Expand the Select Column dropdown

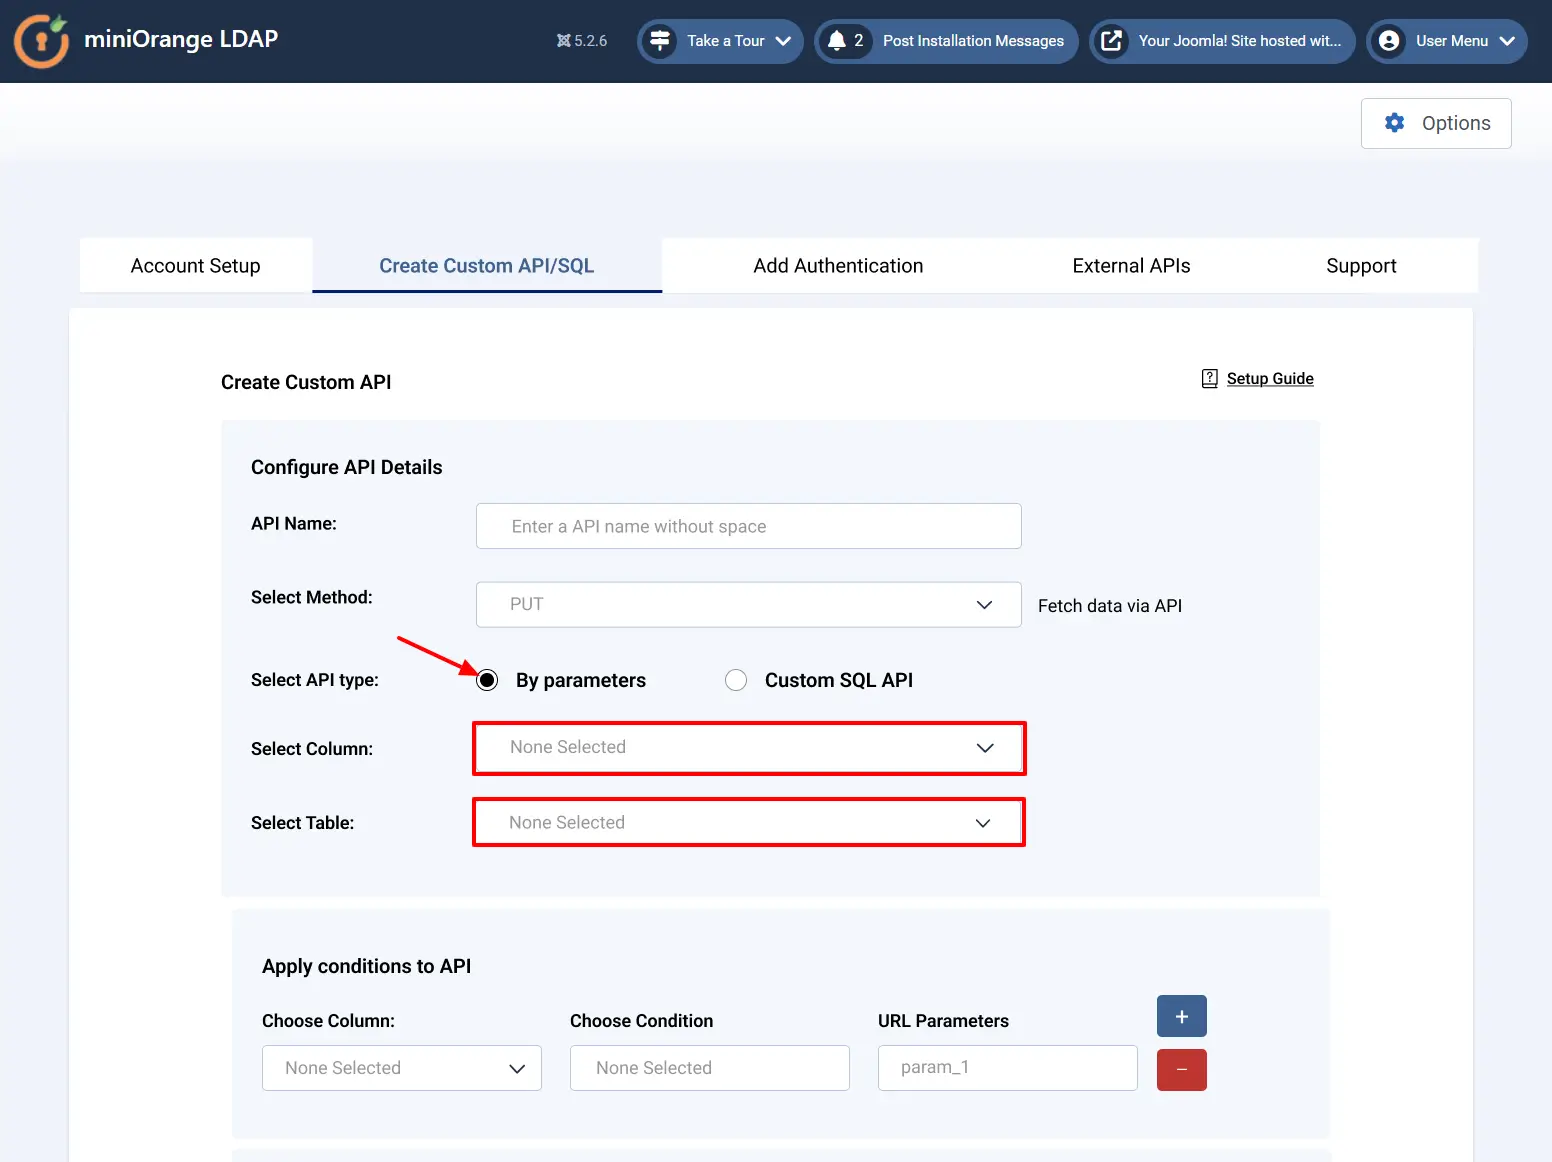coord(748,748)
